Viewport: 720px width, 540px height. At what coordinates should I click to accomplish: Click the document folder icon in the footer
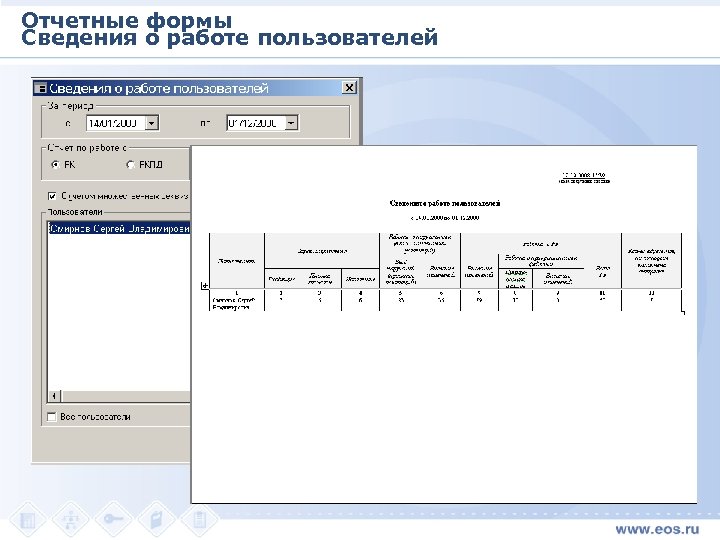(156, 520)
